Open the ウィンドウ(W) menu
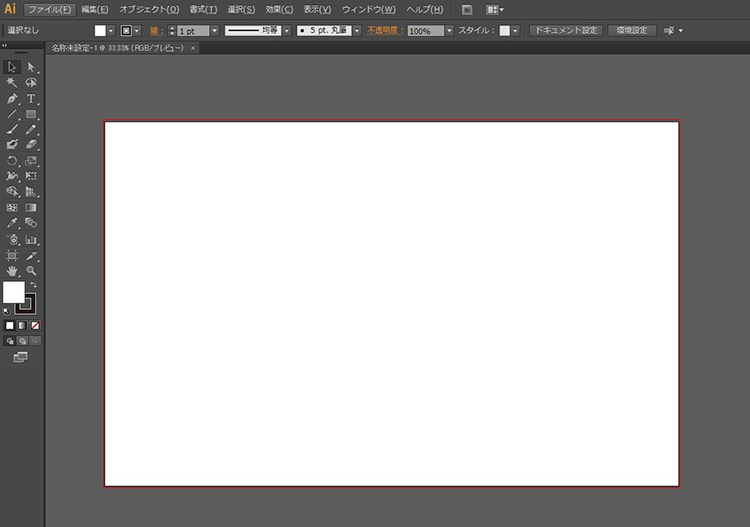 [x=369, y=10]
